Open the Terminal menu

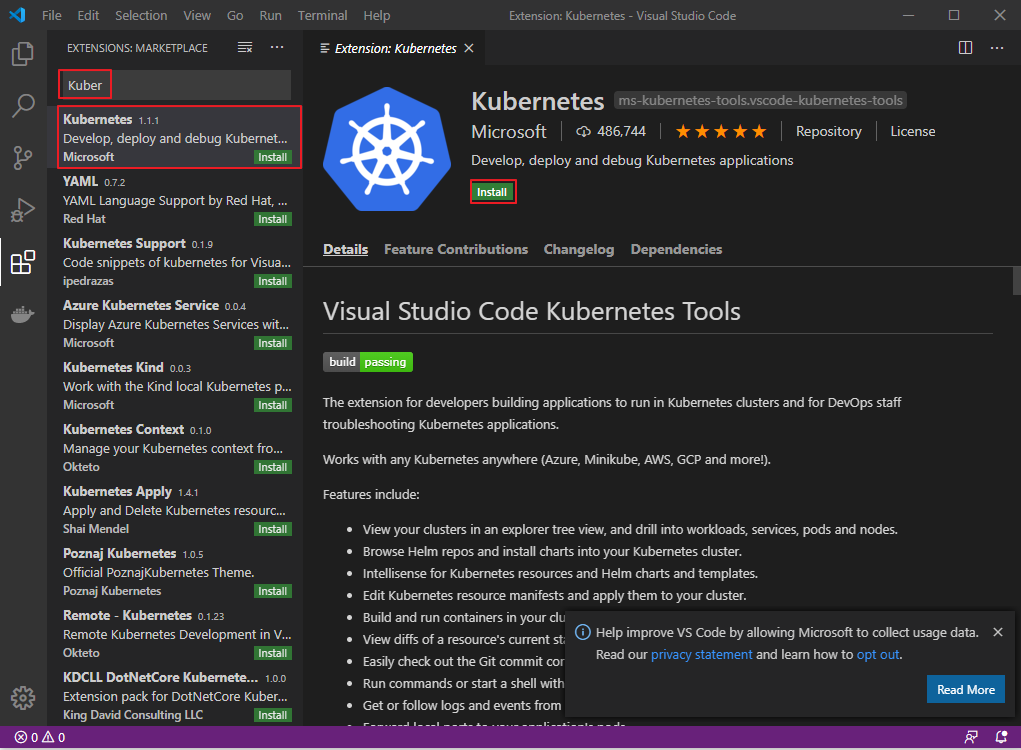tap(322, 16)
